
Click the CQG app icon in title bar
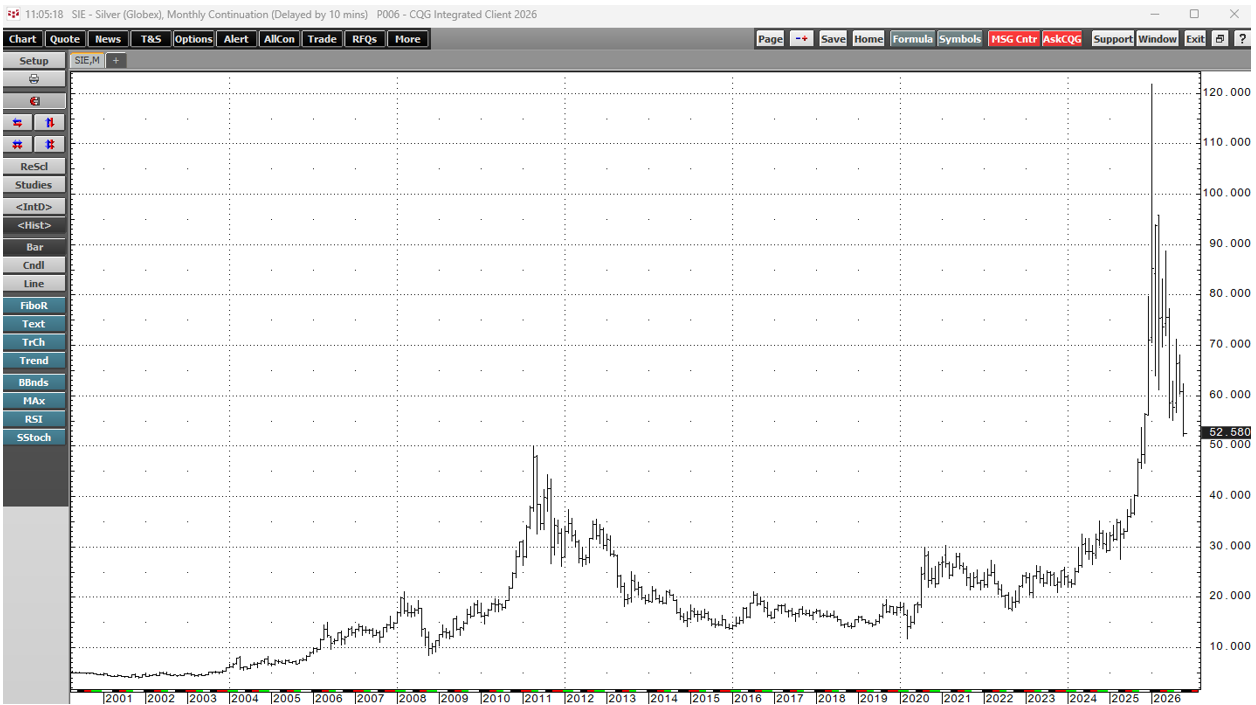[x=12, y=14]
